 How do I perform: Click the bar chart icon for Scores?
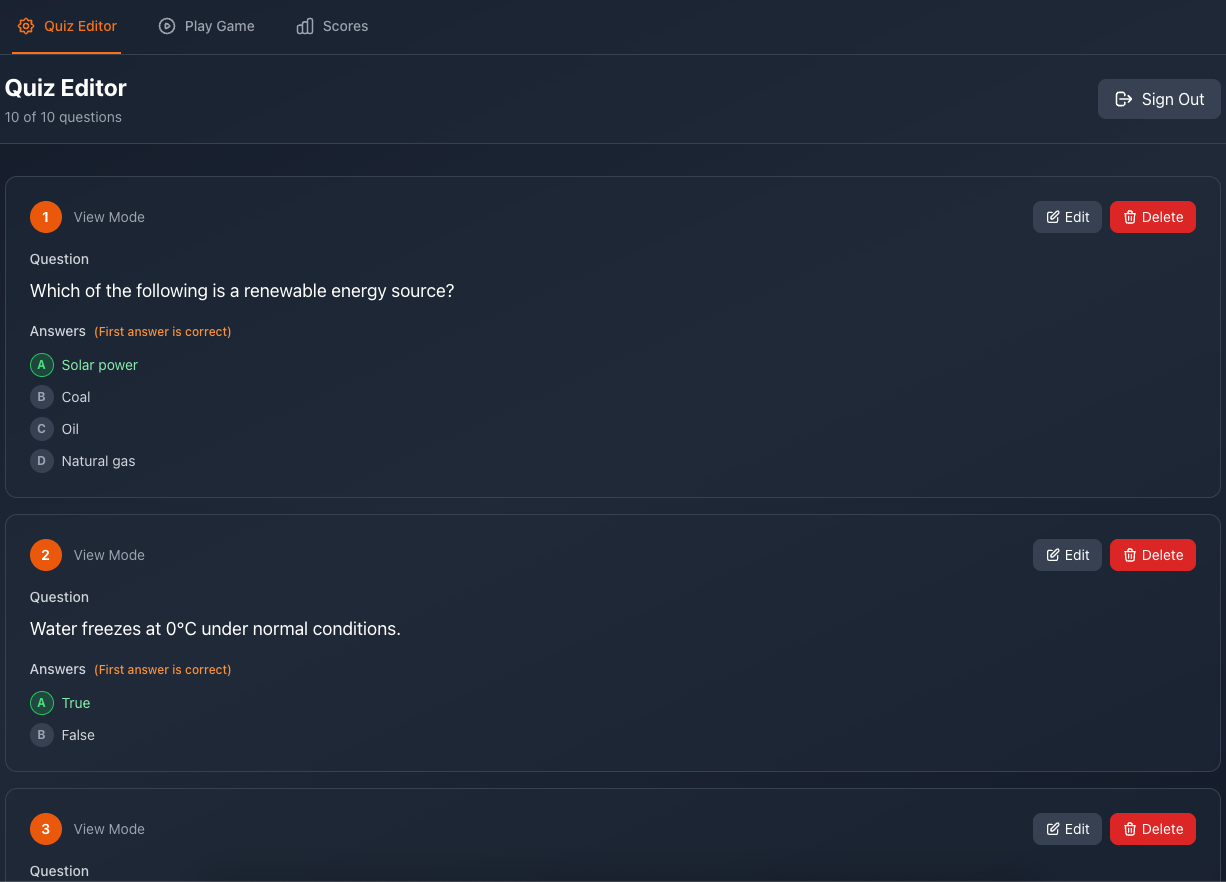coord(305,26)
